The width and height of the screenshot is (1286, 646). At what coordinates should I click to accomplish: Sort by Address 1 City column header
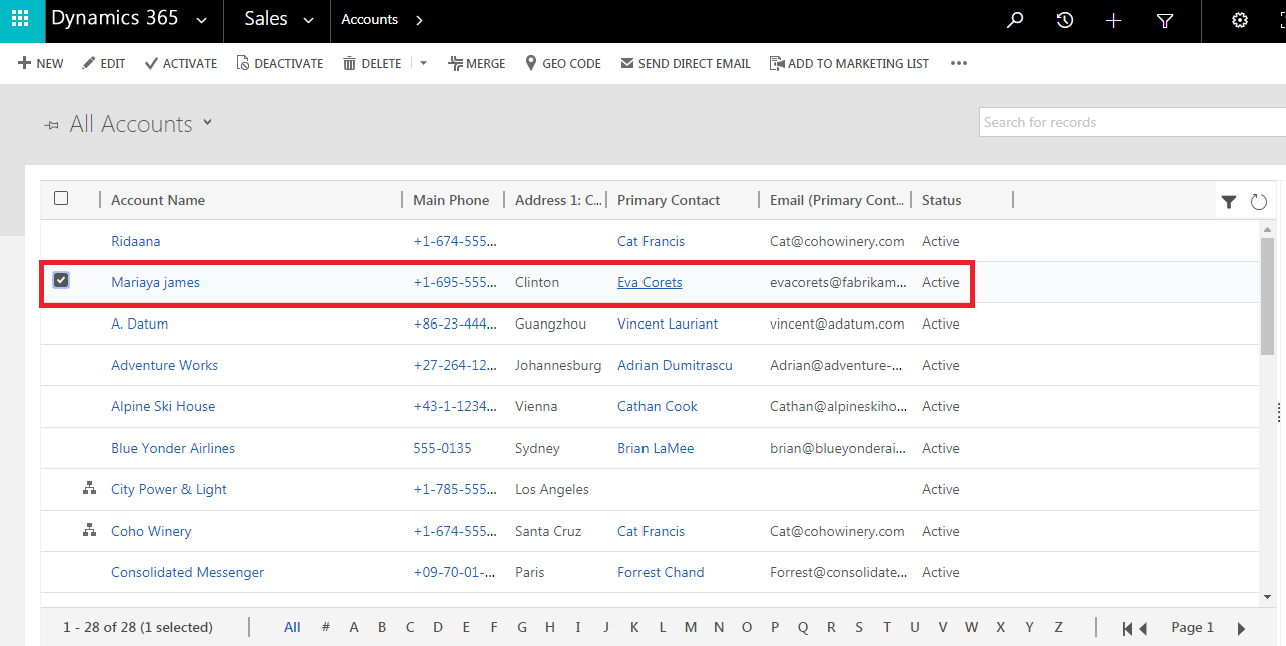(559, 200)
